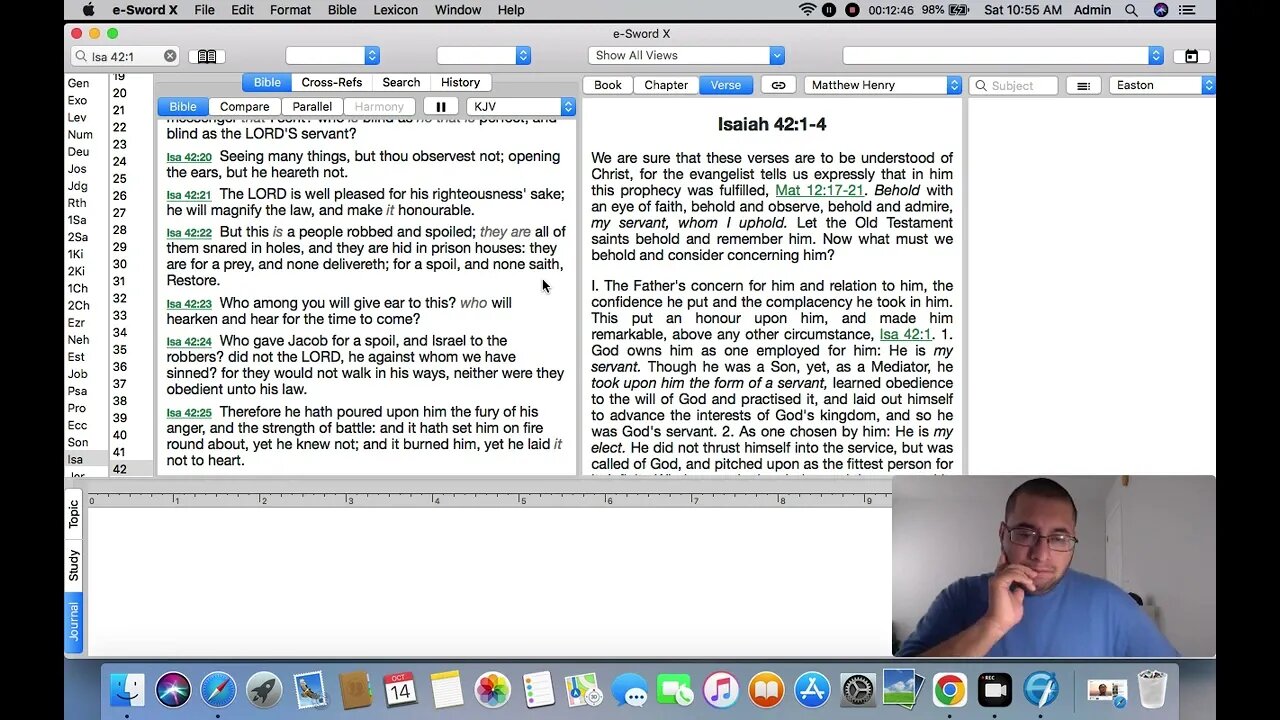The height and width of the screenshot is (720, 1280).
Task: Open the History tab
Action: [x=461, y=82]
